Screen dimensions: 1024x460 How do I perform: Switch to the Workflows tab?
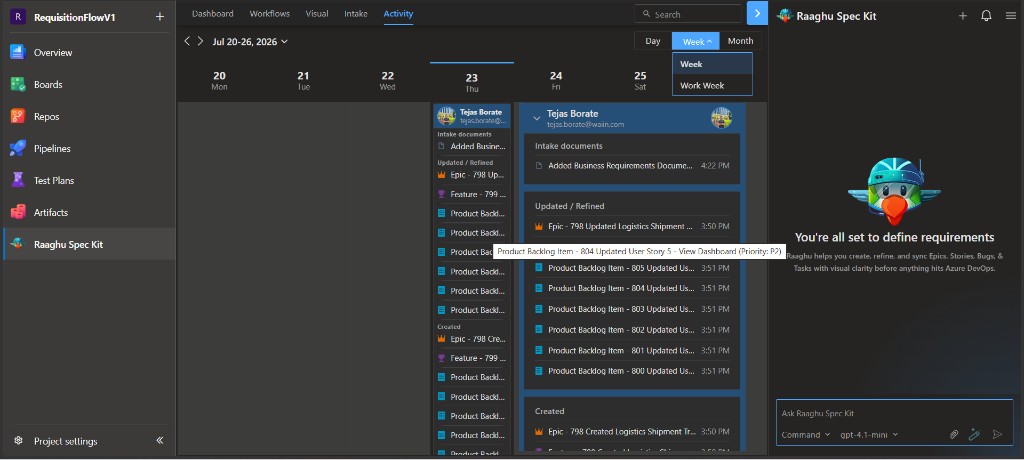[x=270, y=14]
